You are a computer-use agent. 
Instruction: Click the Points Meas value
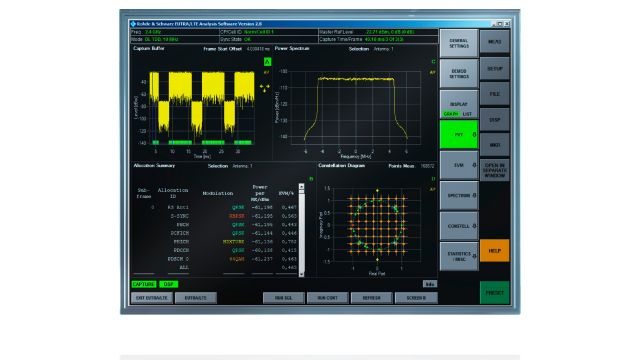point(427,166)
